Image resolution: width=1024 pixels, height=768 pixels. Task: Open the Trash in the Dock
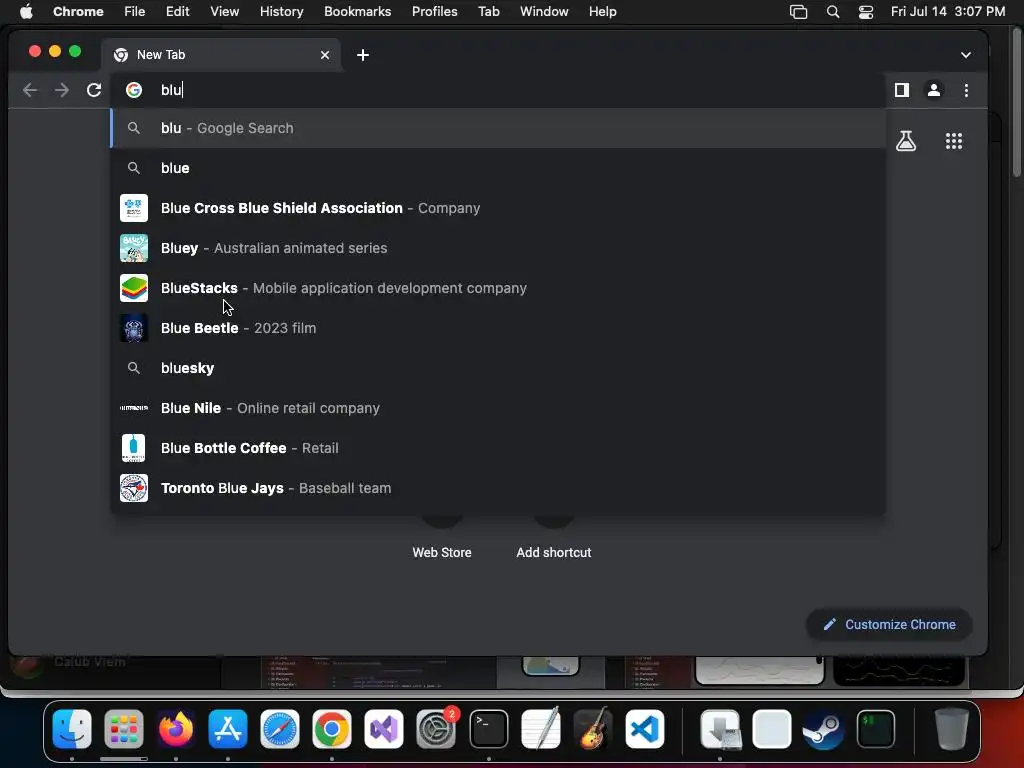(951, 729)
